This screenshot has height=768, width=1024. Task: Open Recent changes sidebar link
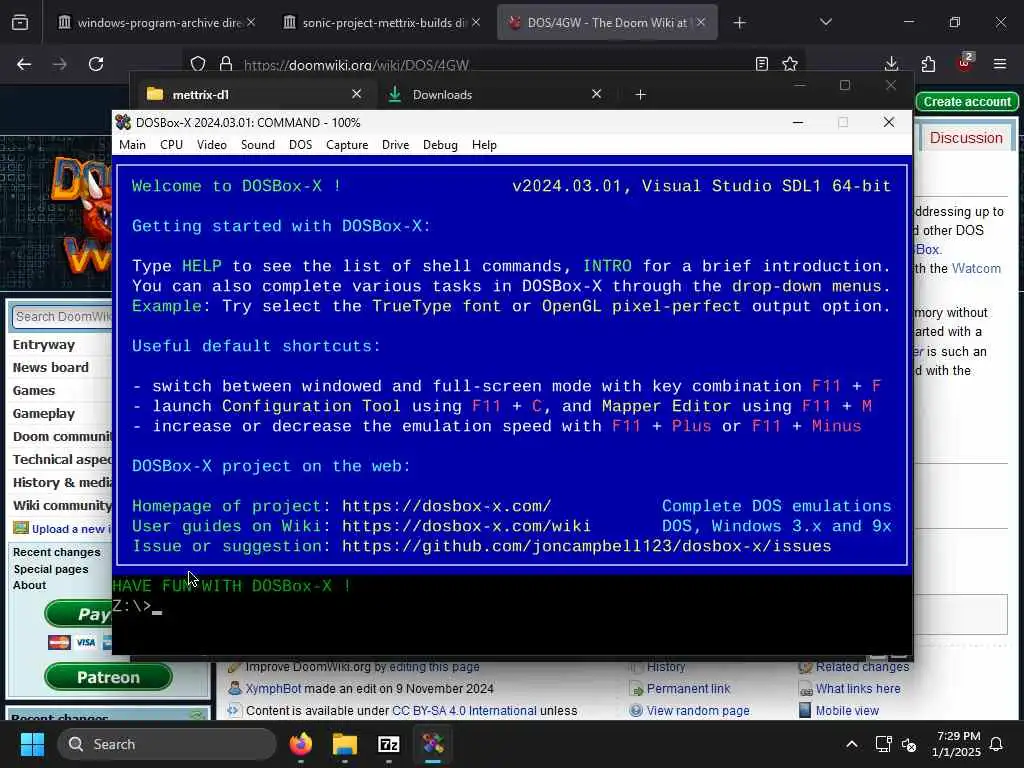click(x=57, y=552)
